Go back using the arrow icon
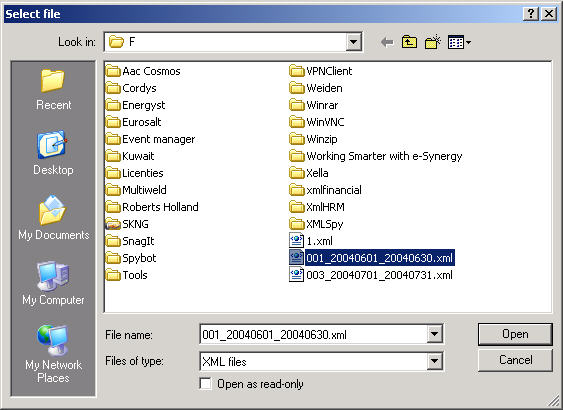 click(x=387, y=42)
